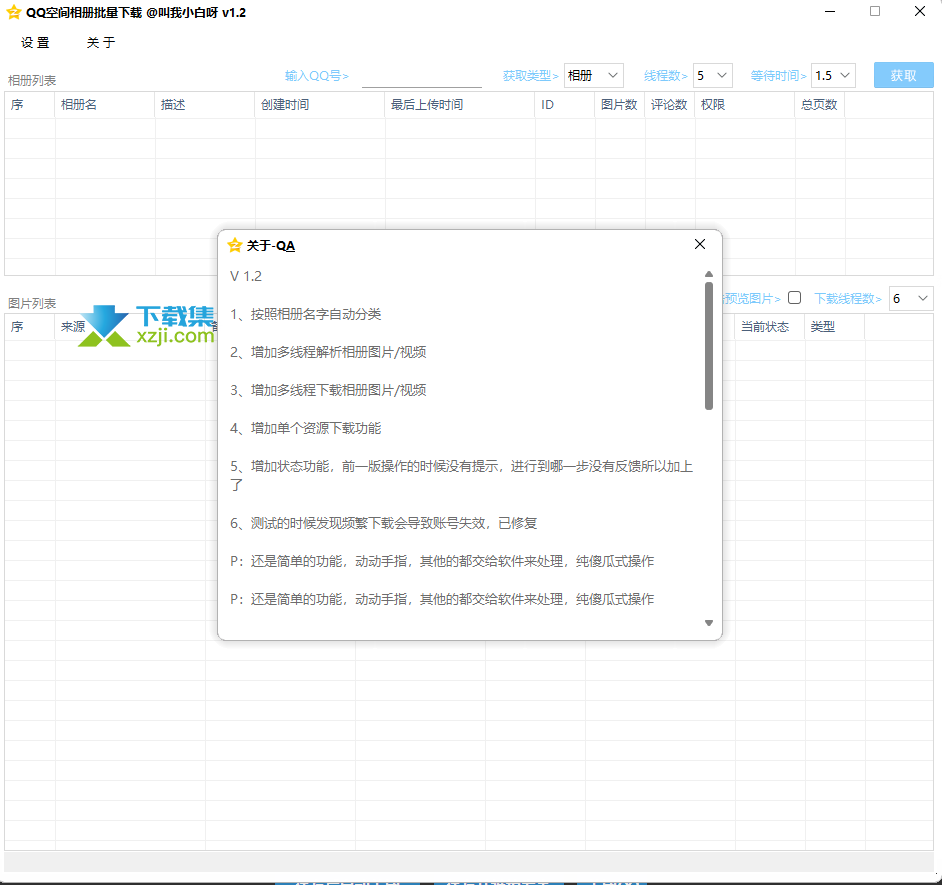This screenshot has height=885, width=942.
Task: Click the V 1.2 text in dialog
Action: 246,276
